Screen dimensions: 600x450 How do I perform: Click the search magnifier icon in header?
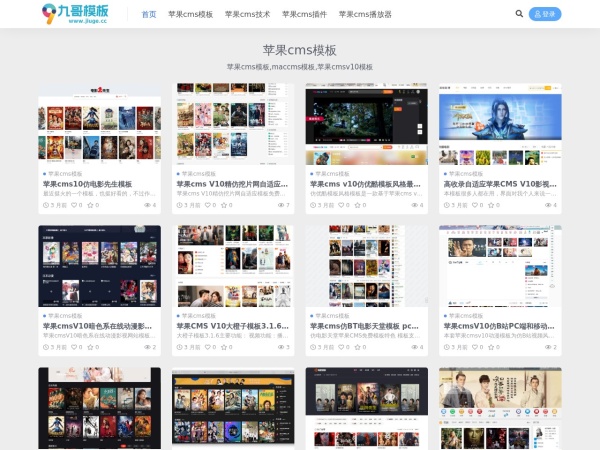pyautogui.click(x=519, y=14)
